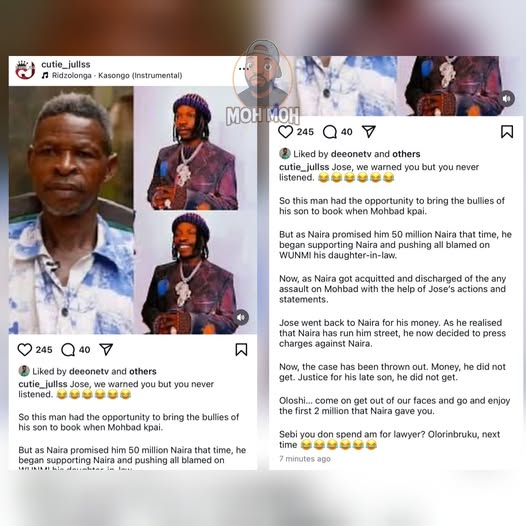Open comments bubble on the right post
The width and height of the screenshot is (526, 526).
point(329,132)
